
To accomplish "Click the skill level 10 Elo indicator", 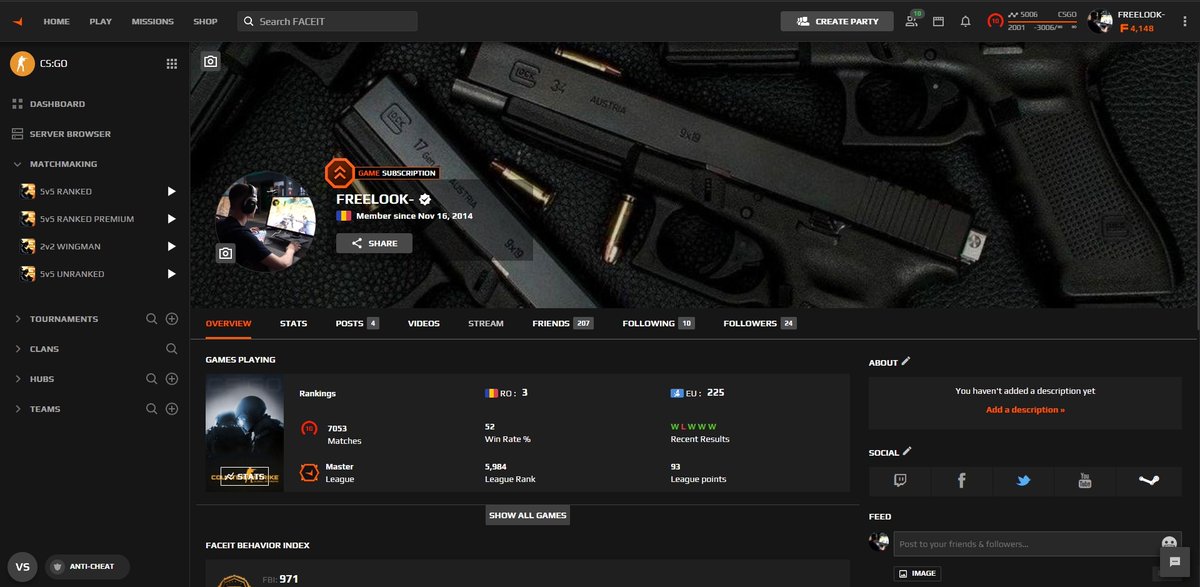I will coord(995,21).
